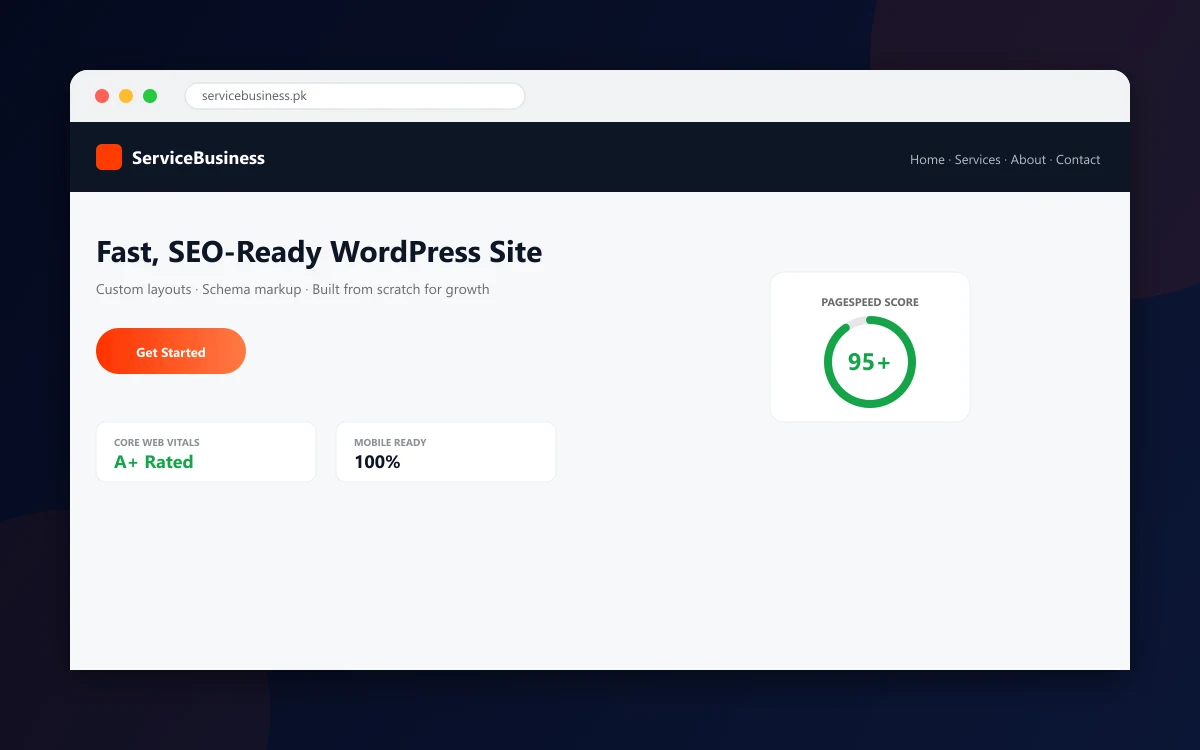Click the orange ServiceBusiness logo square
This screenshot has height=750, width=1200.
pyautogui.click(x=109, y=157)
